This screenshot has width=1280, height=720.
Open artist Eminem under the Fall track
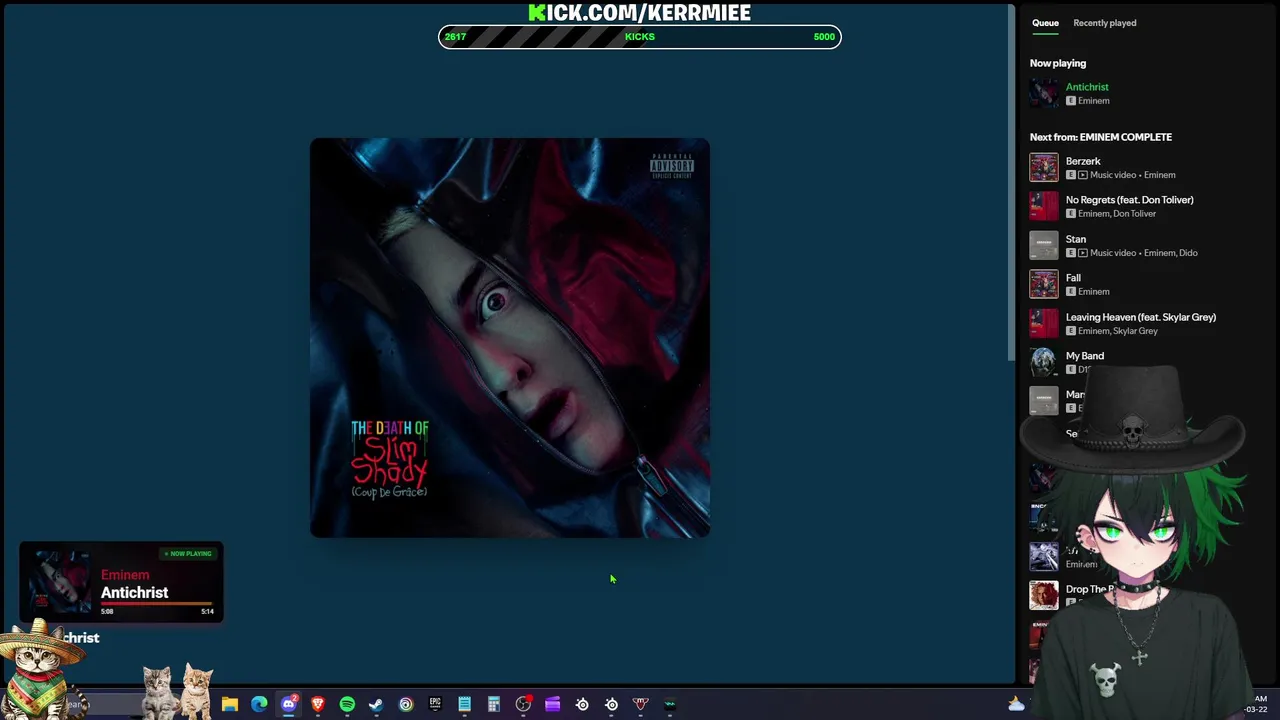point(1093,292)
